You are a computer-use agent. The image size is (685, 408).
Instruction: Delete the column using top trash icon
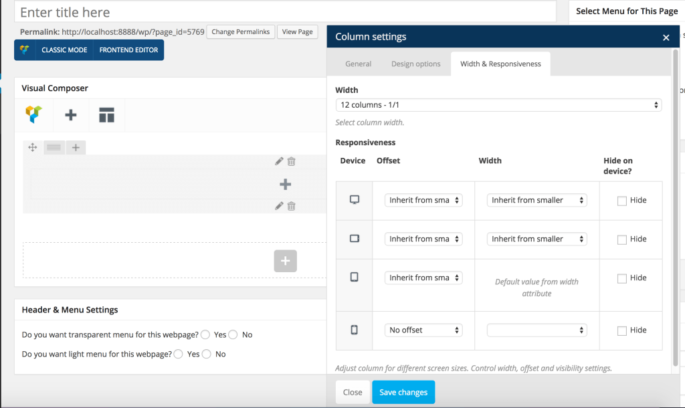[292, 161]
